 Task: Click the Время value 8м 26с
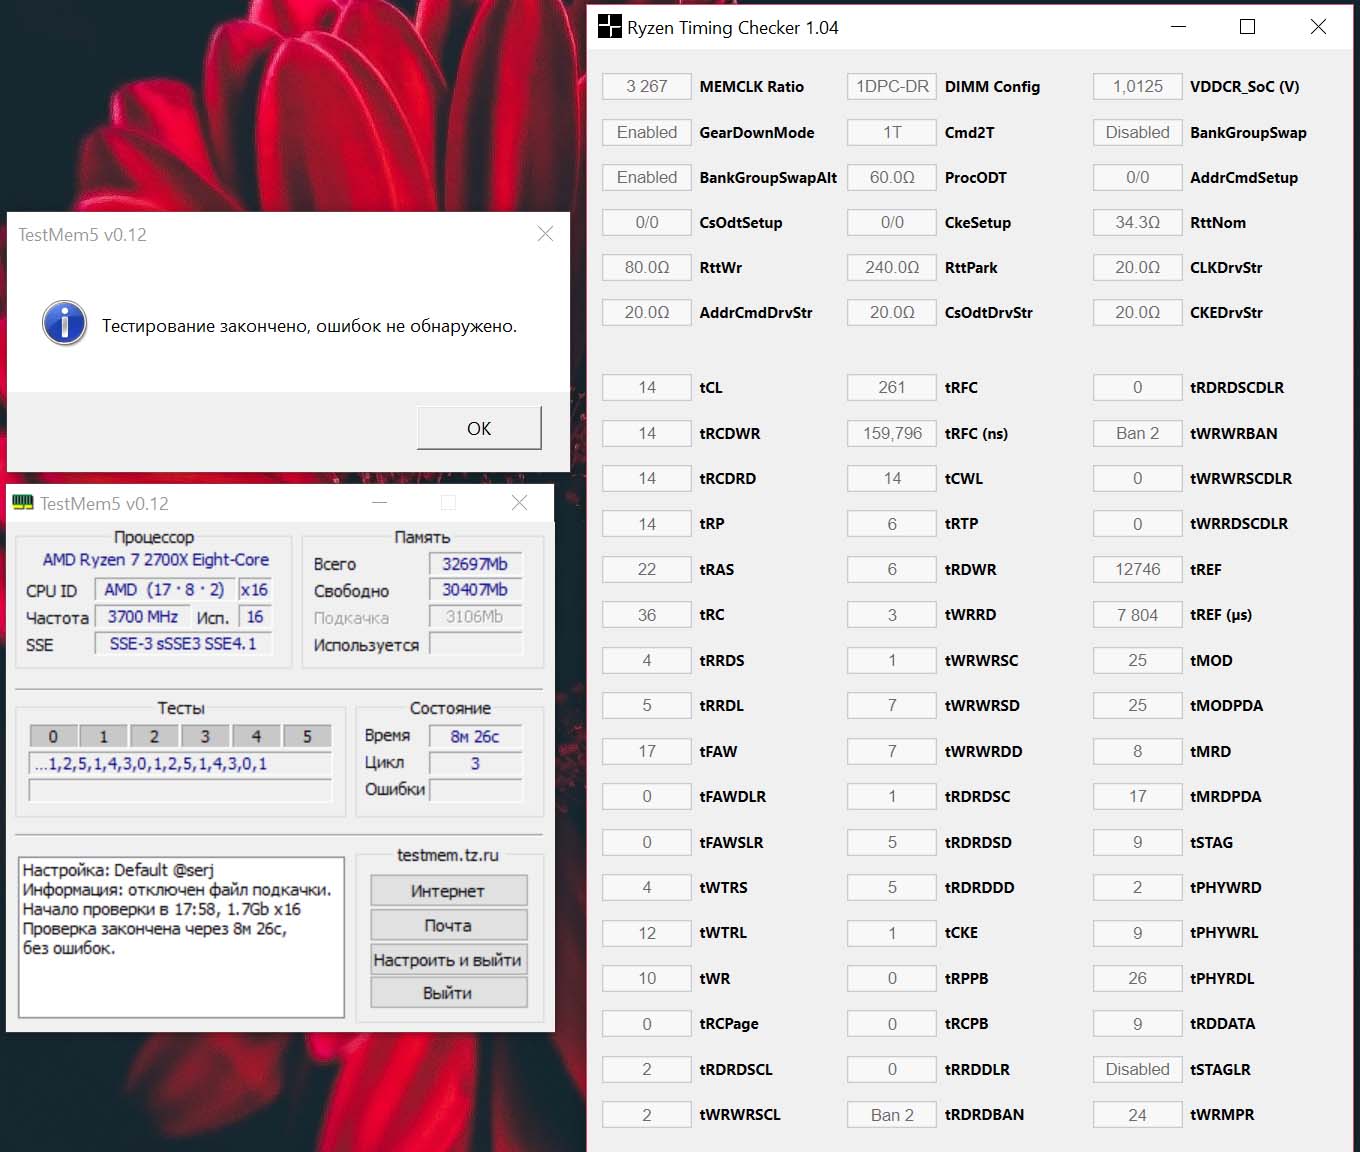[476, 736]
